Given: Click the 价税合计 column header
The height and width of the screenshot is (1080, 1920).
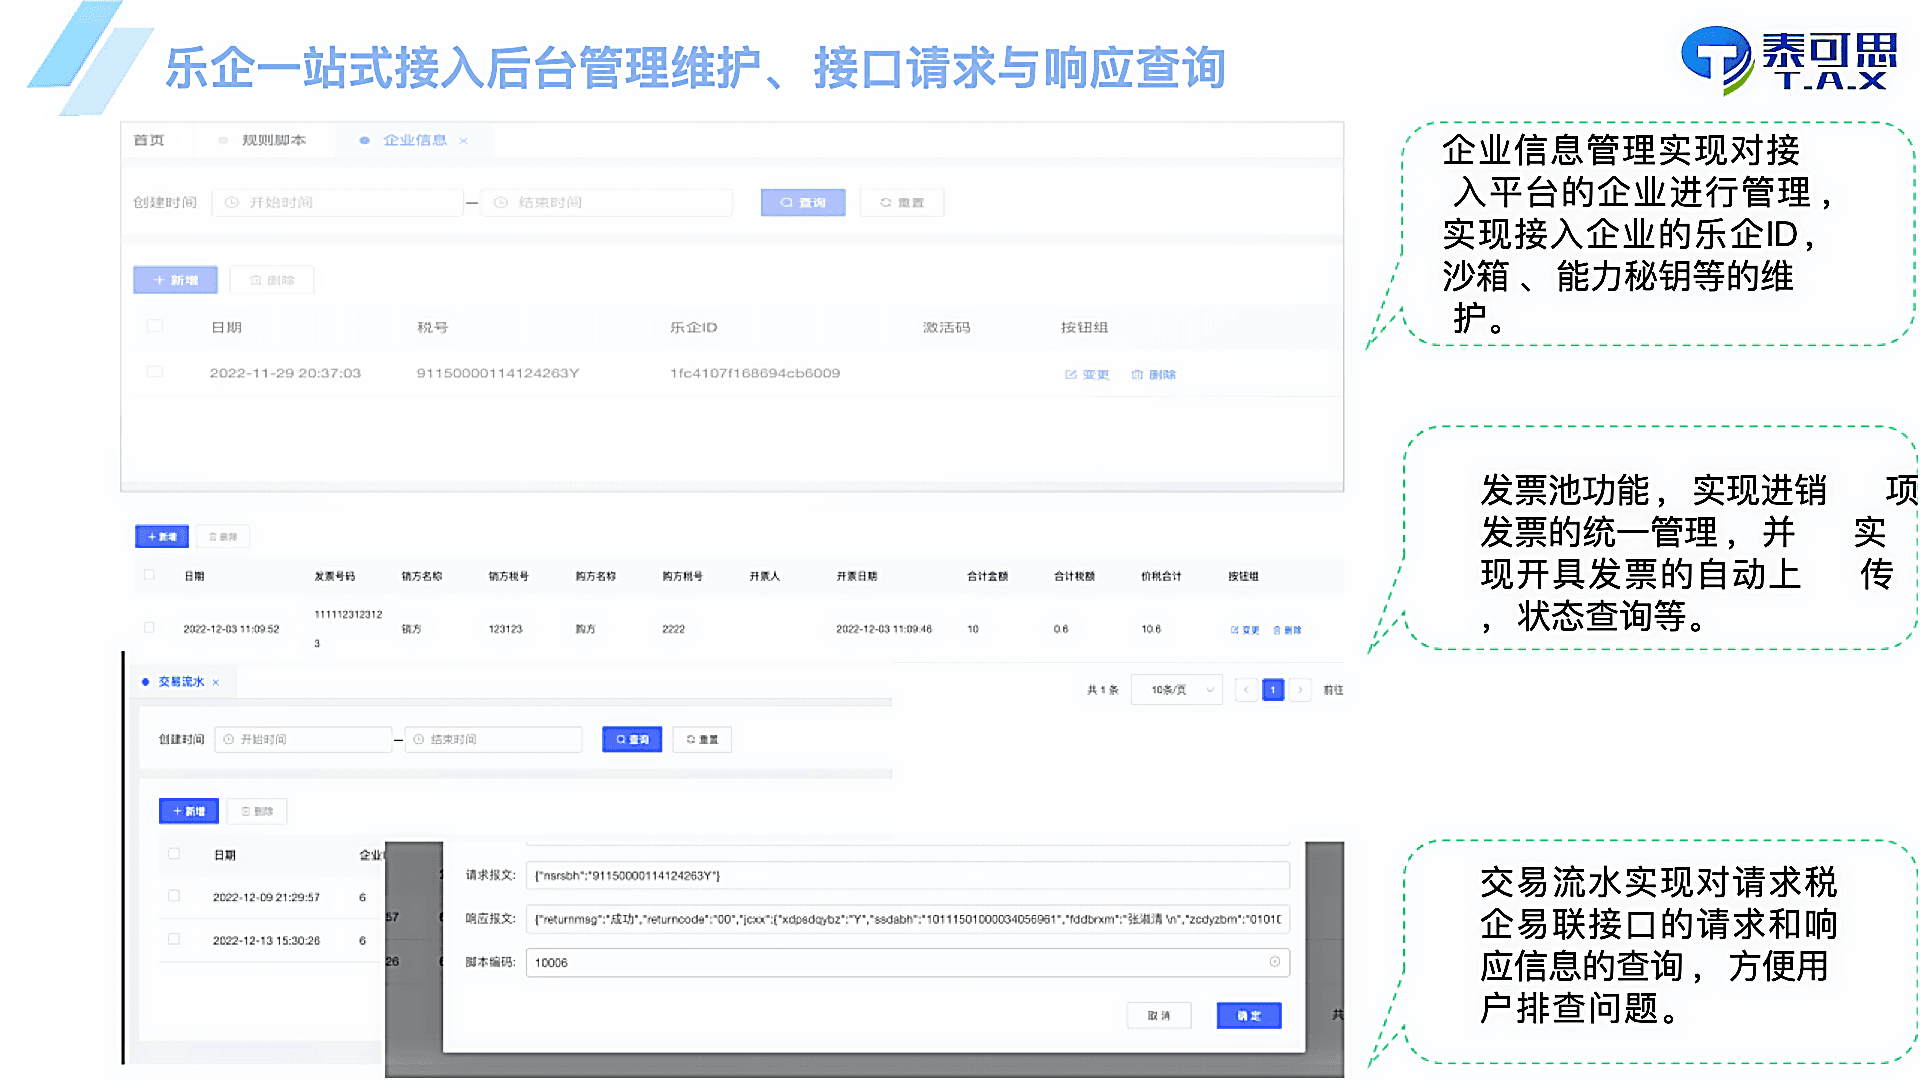Looking at the screenshot, I should [x=1161, y=576].
